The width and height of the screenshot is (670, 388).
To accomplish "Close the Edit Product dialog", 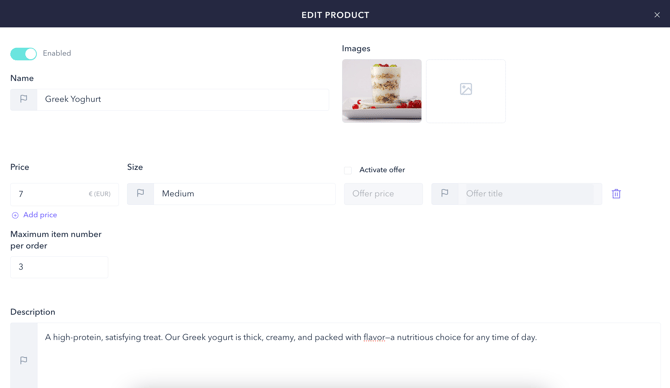I will [x=657, y=15].
